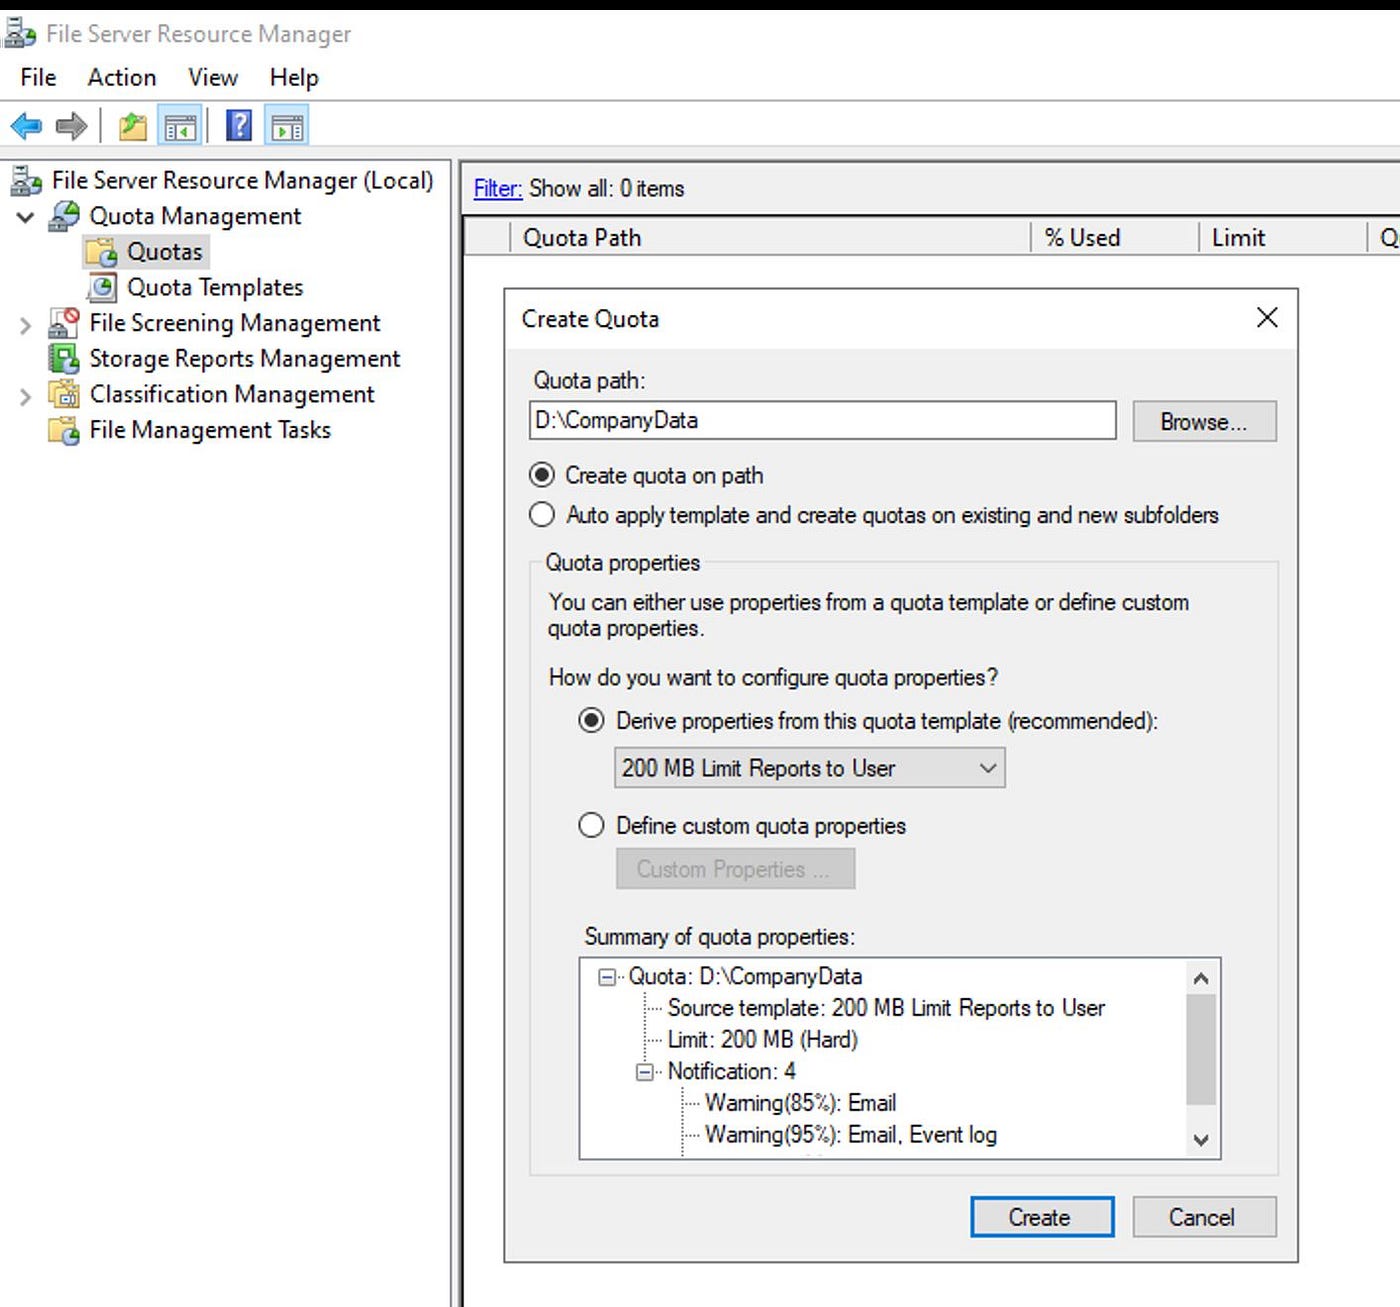Click the File Server Resource Manager title icon
This screenshot has width=1400, height=1307.
[x=19, y=34]
